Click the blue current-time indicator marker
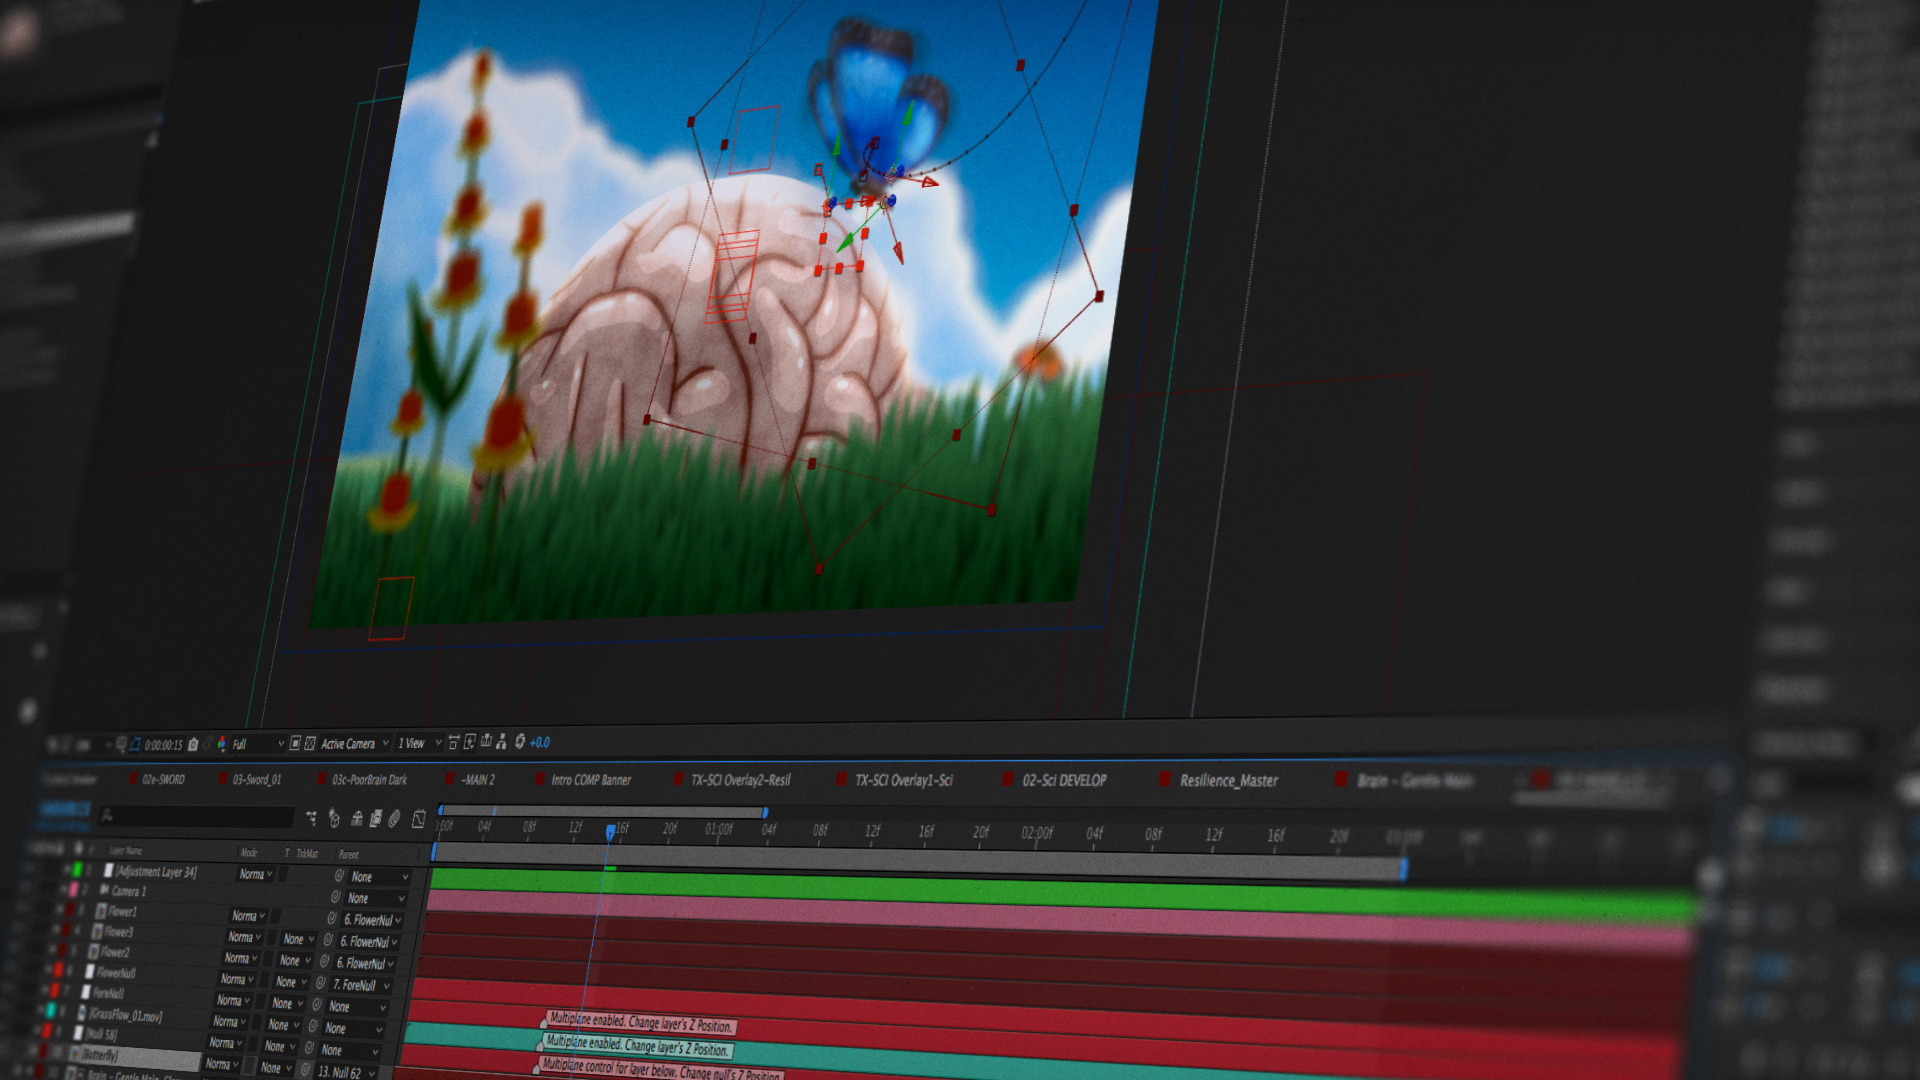Viewport: 1920px width, 1080px height. point(610,832)
